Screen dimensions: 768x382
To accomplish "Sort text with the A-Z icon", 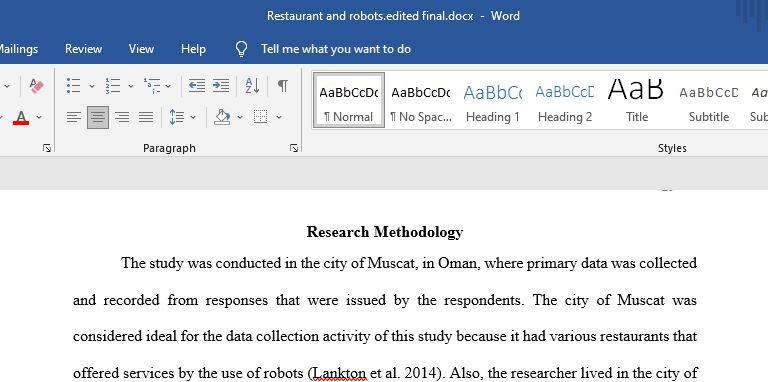I will pos(252,86).
